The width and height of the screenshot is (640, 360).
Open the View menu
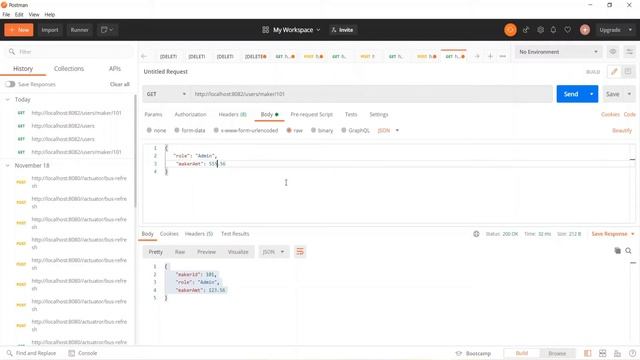point(34,14)
